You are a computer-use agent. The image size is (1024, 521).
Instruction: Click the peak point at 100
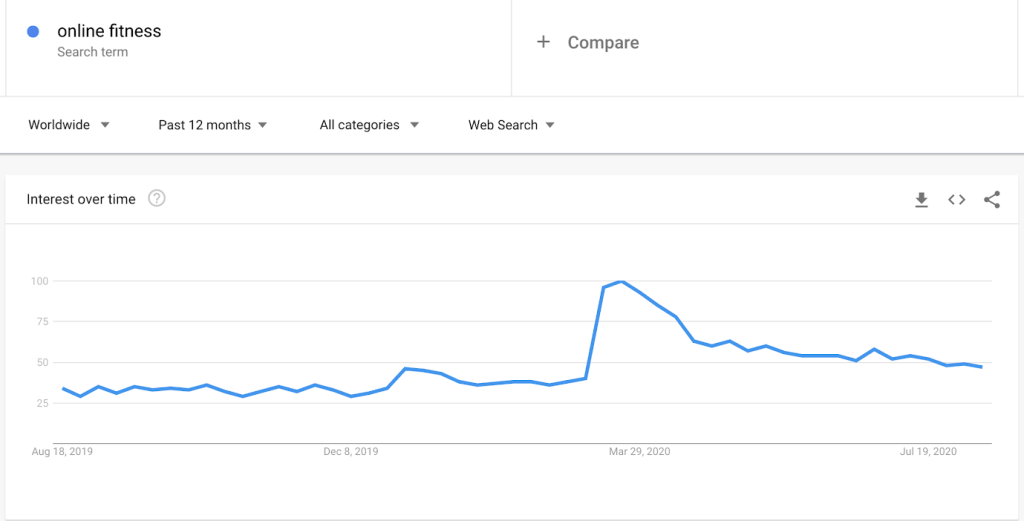point(621,281)
